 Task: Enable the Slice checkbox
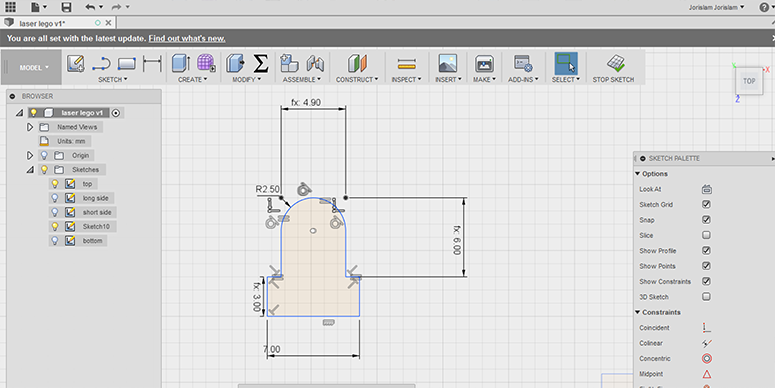tap(706, 235)
